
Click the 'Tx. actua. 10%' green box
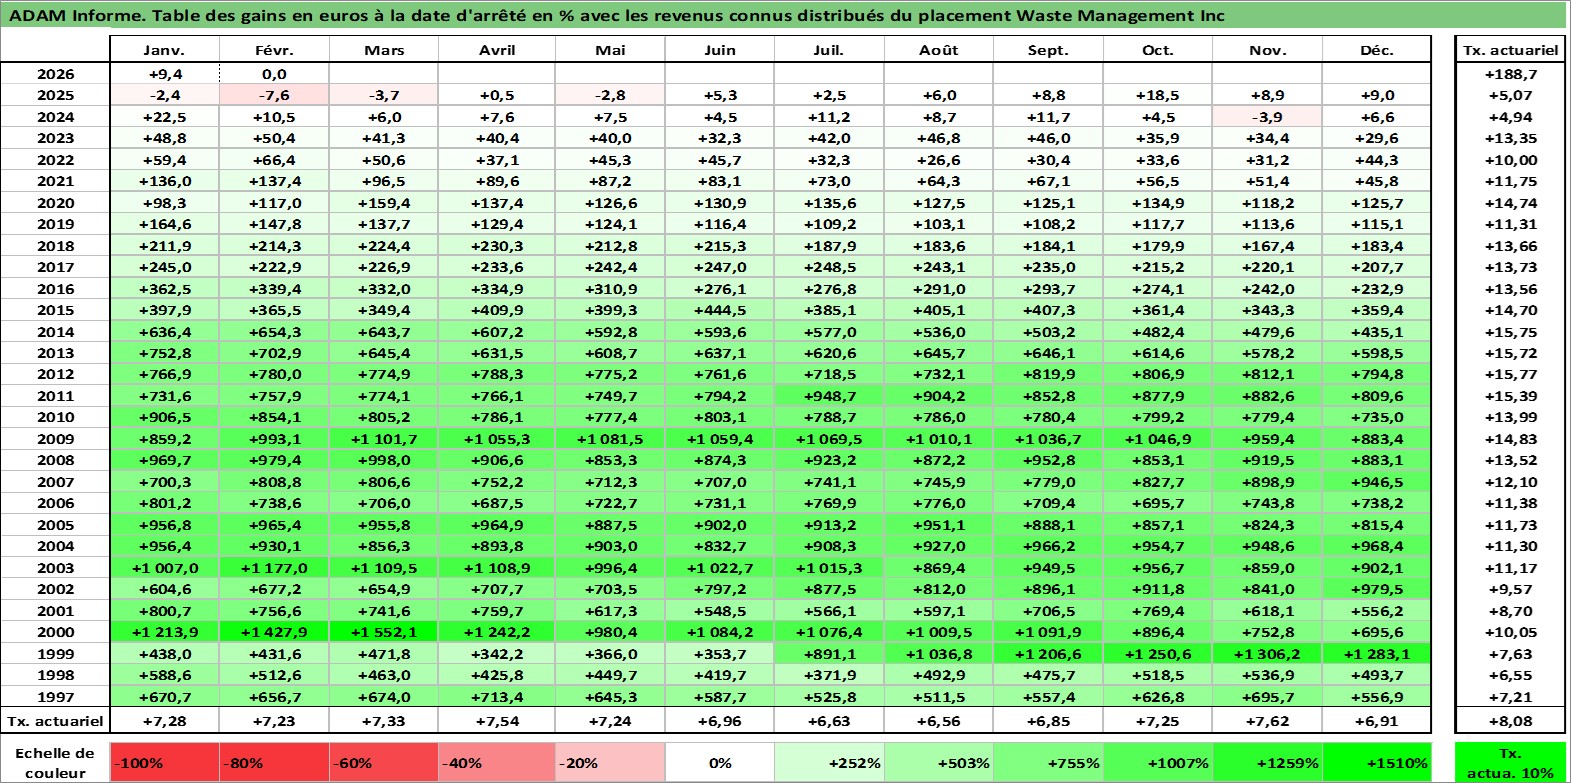point(1510,762)
